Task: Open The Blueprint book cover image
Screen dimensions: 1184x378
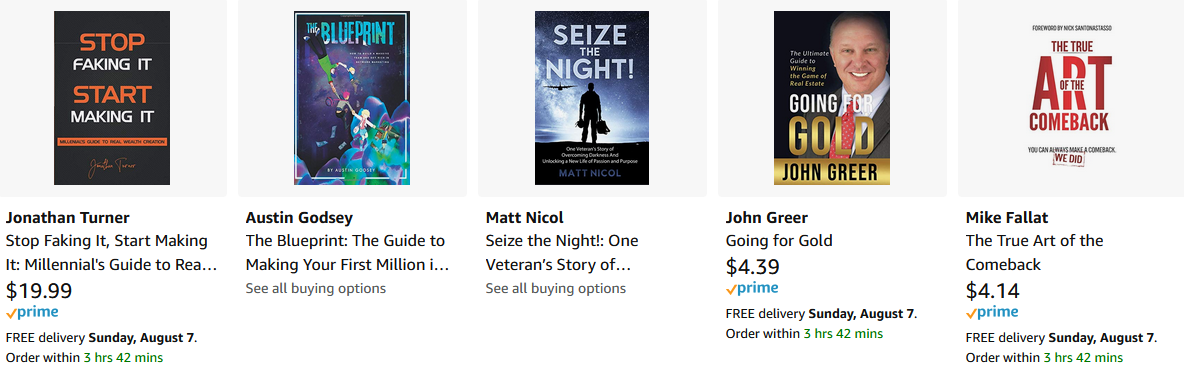Action: click(352, 98)
